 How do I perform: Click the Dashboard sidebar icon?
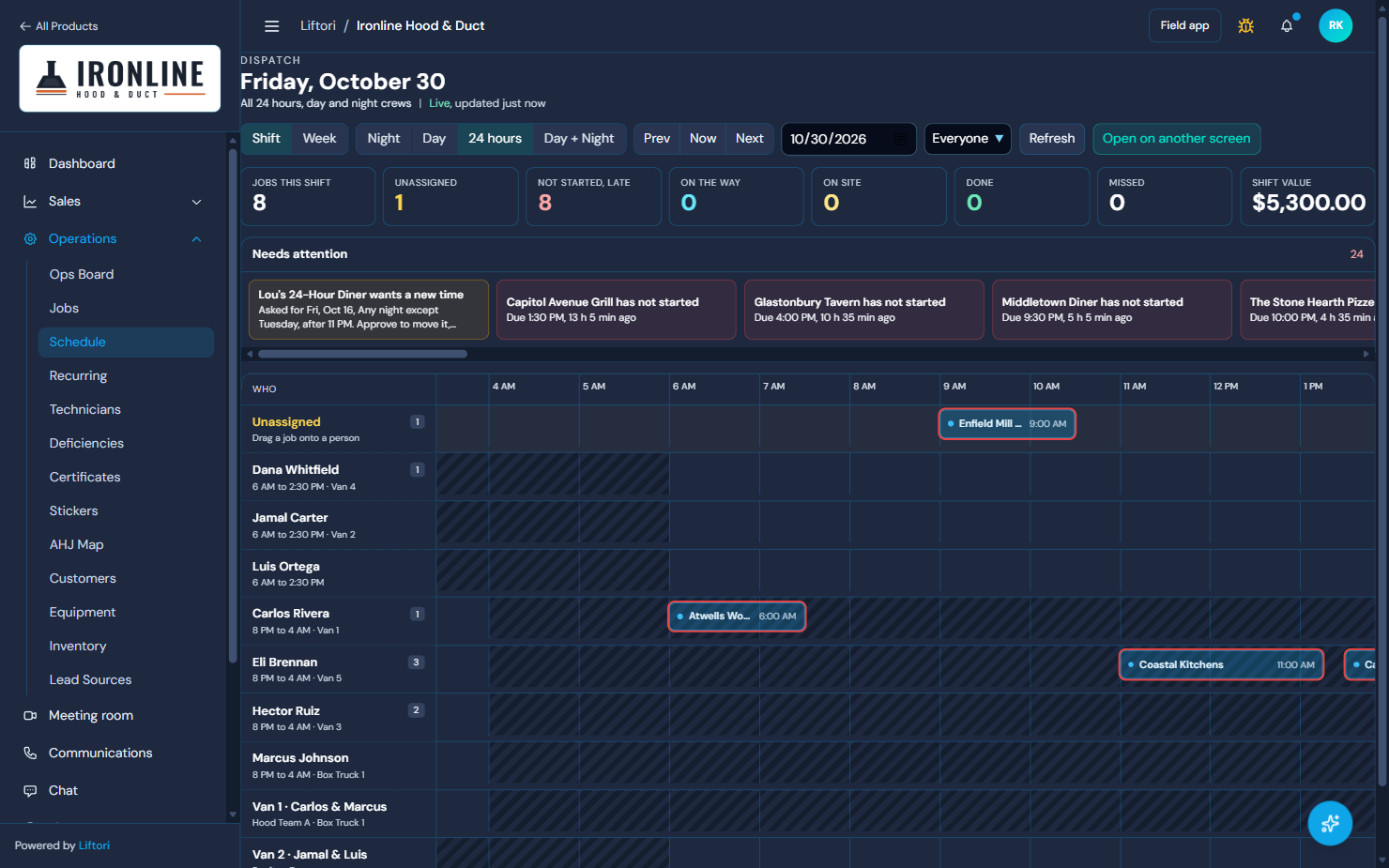point(30,163)
